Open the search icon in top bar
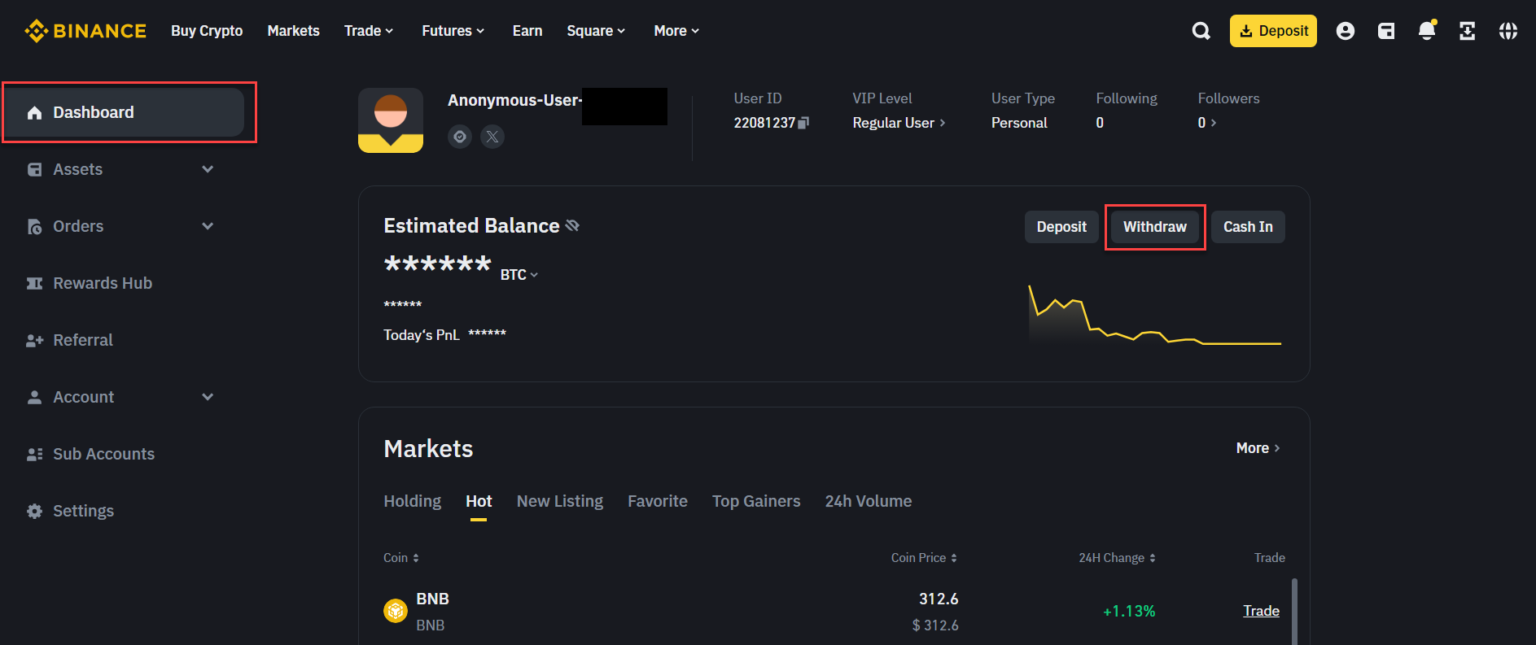The height and width of the screenshot is (645, 1536). pyautogui.click(x=1200, y=30)
